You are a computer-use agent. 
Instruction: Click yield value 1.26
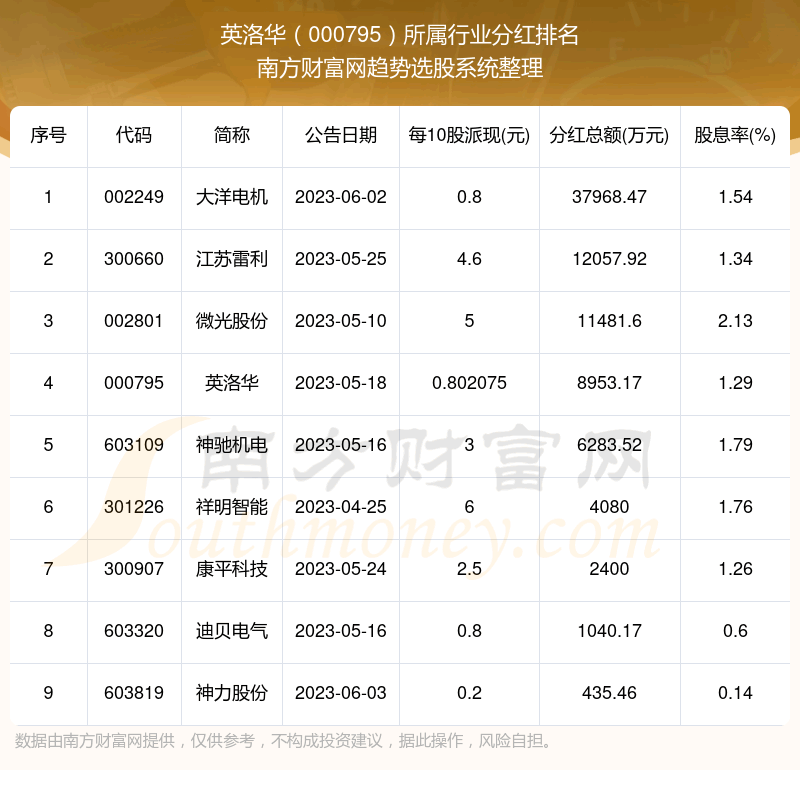735,569
